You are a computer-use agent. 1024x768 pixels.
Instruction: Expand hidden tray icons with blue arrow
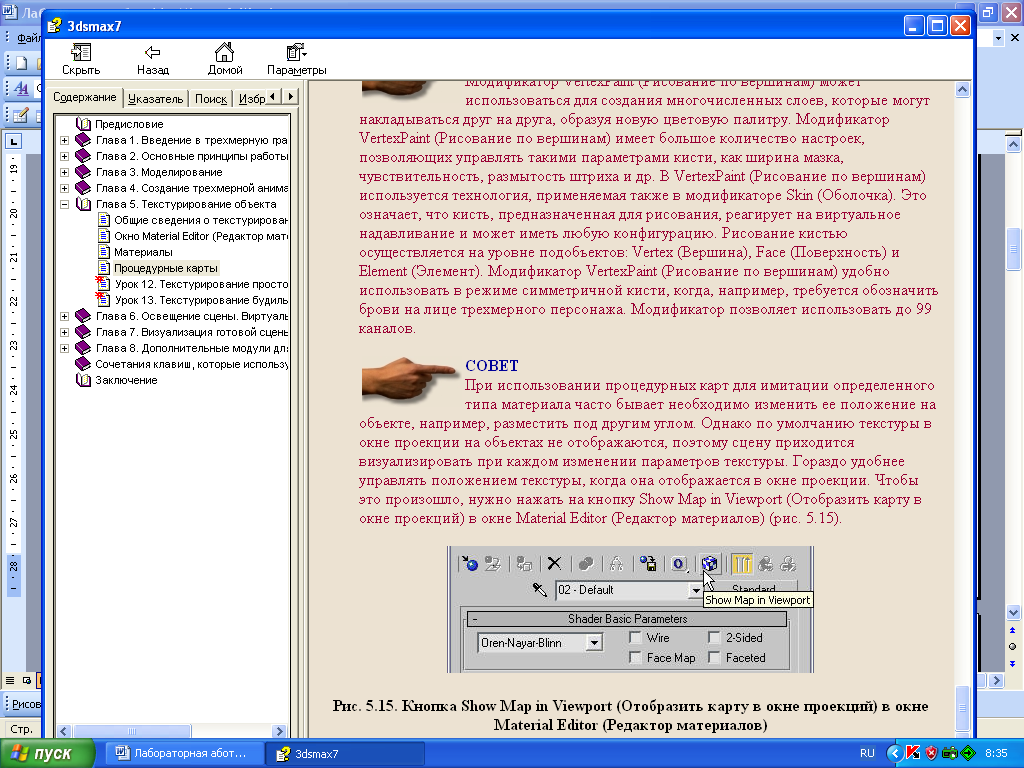point(895,753)
